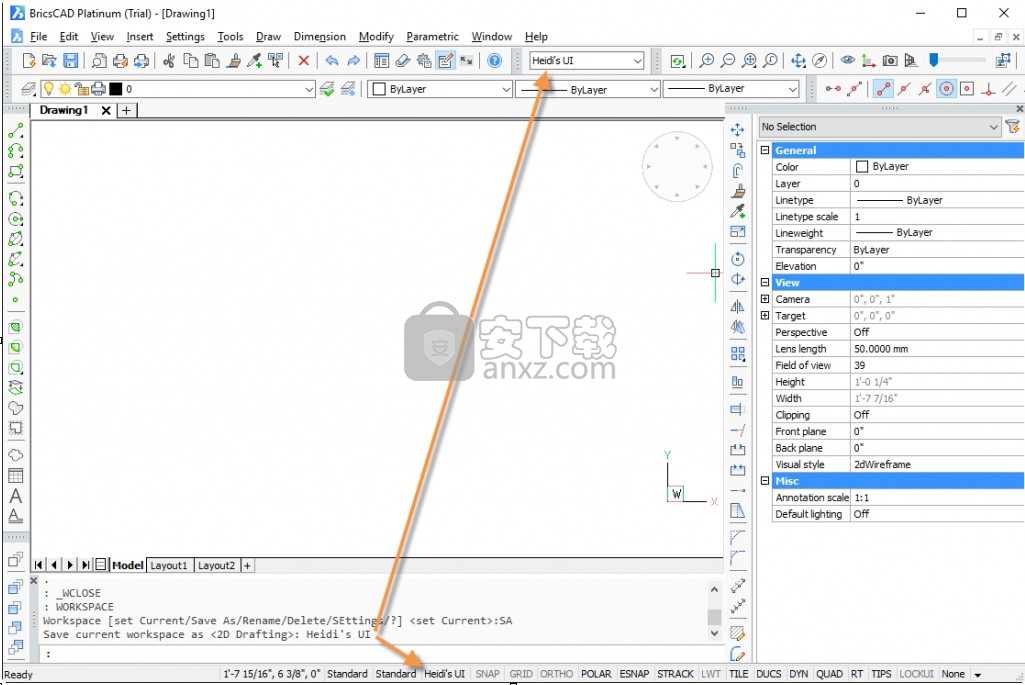
Task: Toggle SNAP in the status bar
Action: click(x=487, y=674)
